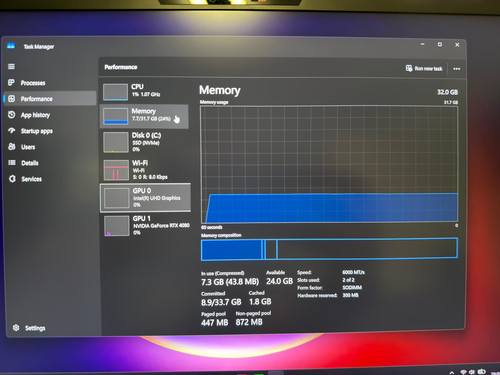Screen dimensions: 500x375
Task: Select CPU 1% 1.07 GHz entry
Action: 145,91
